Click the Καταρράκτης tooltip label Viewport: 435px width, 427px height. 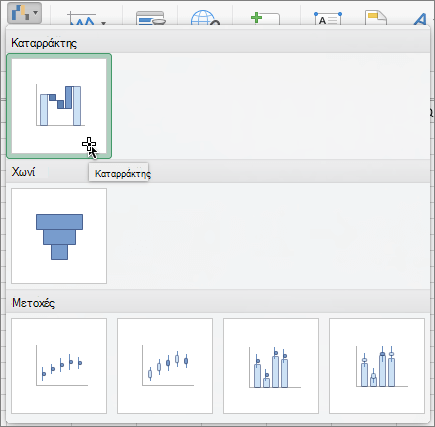point(122,173)
